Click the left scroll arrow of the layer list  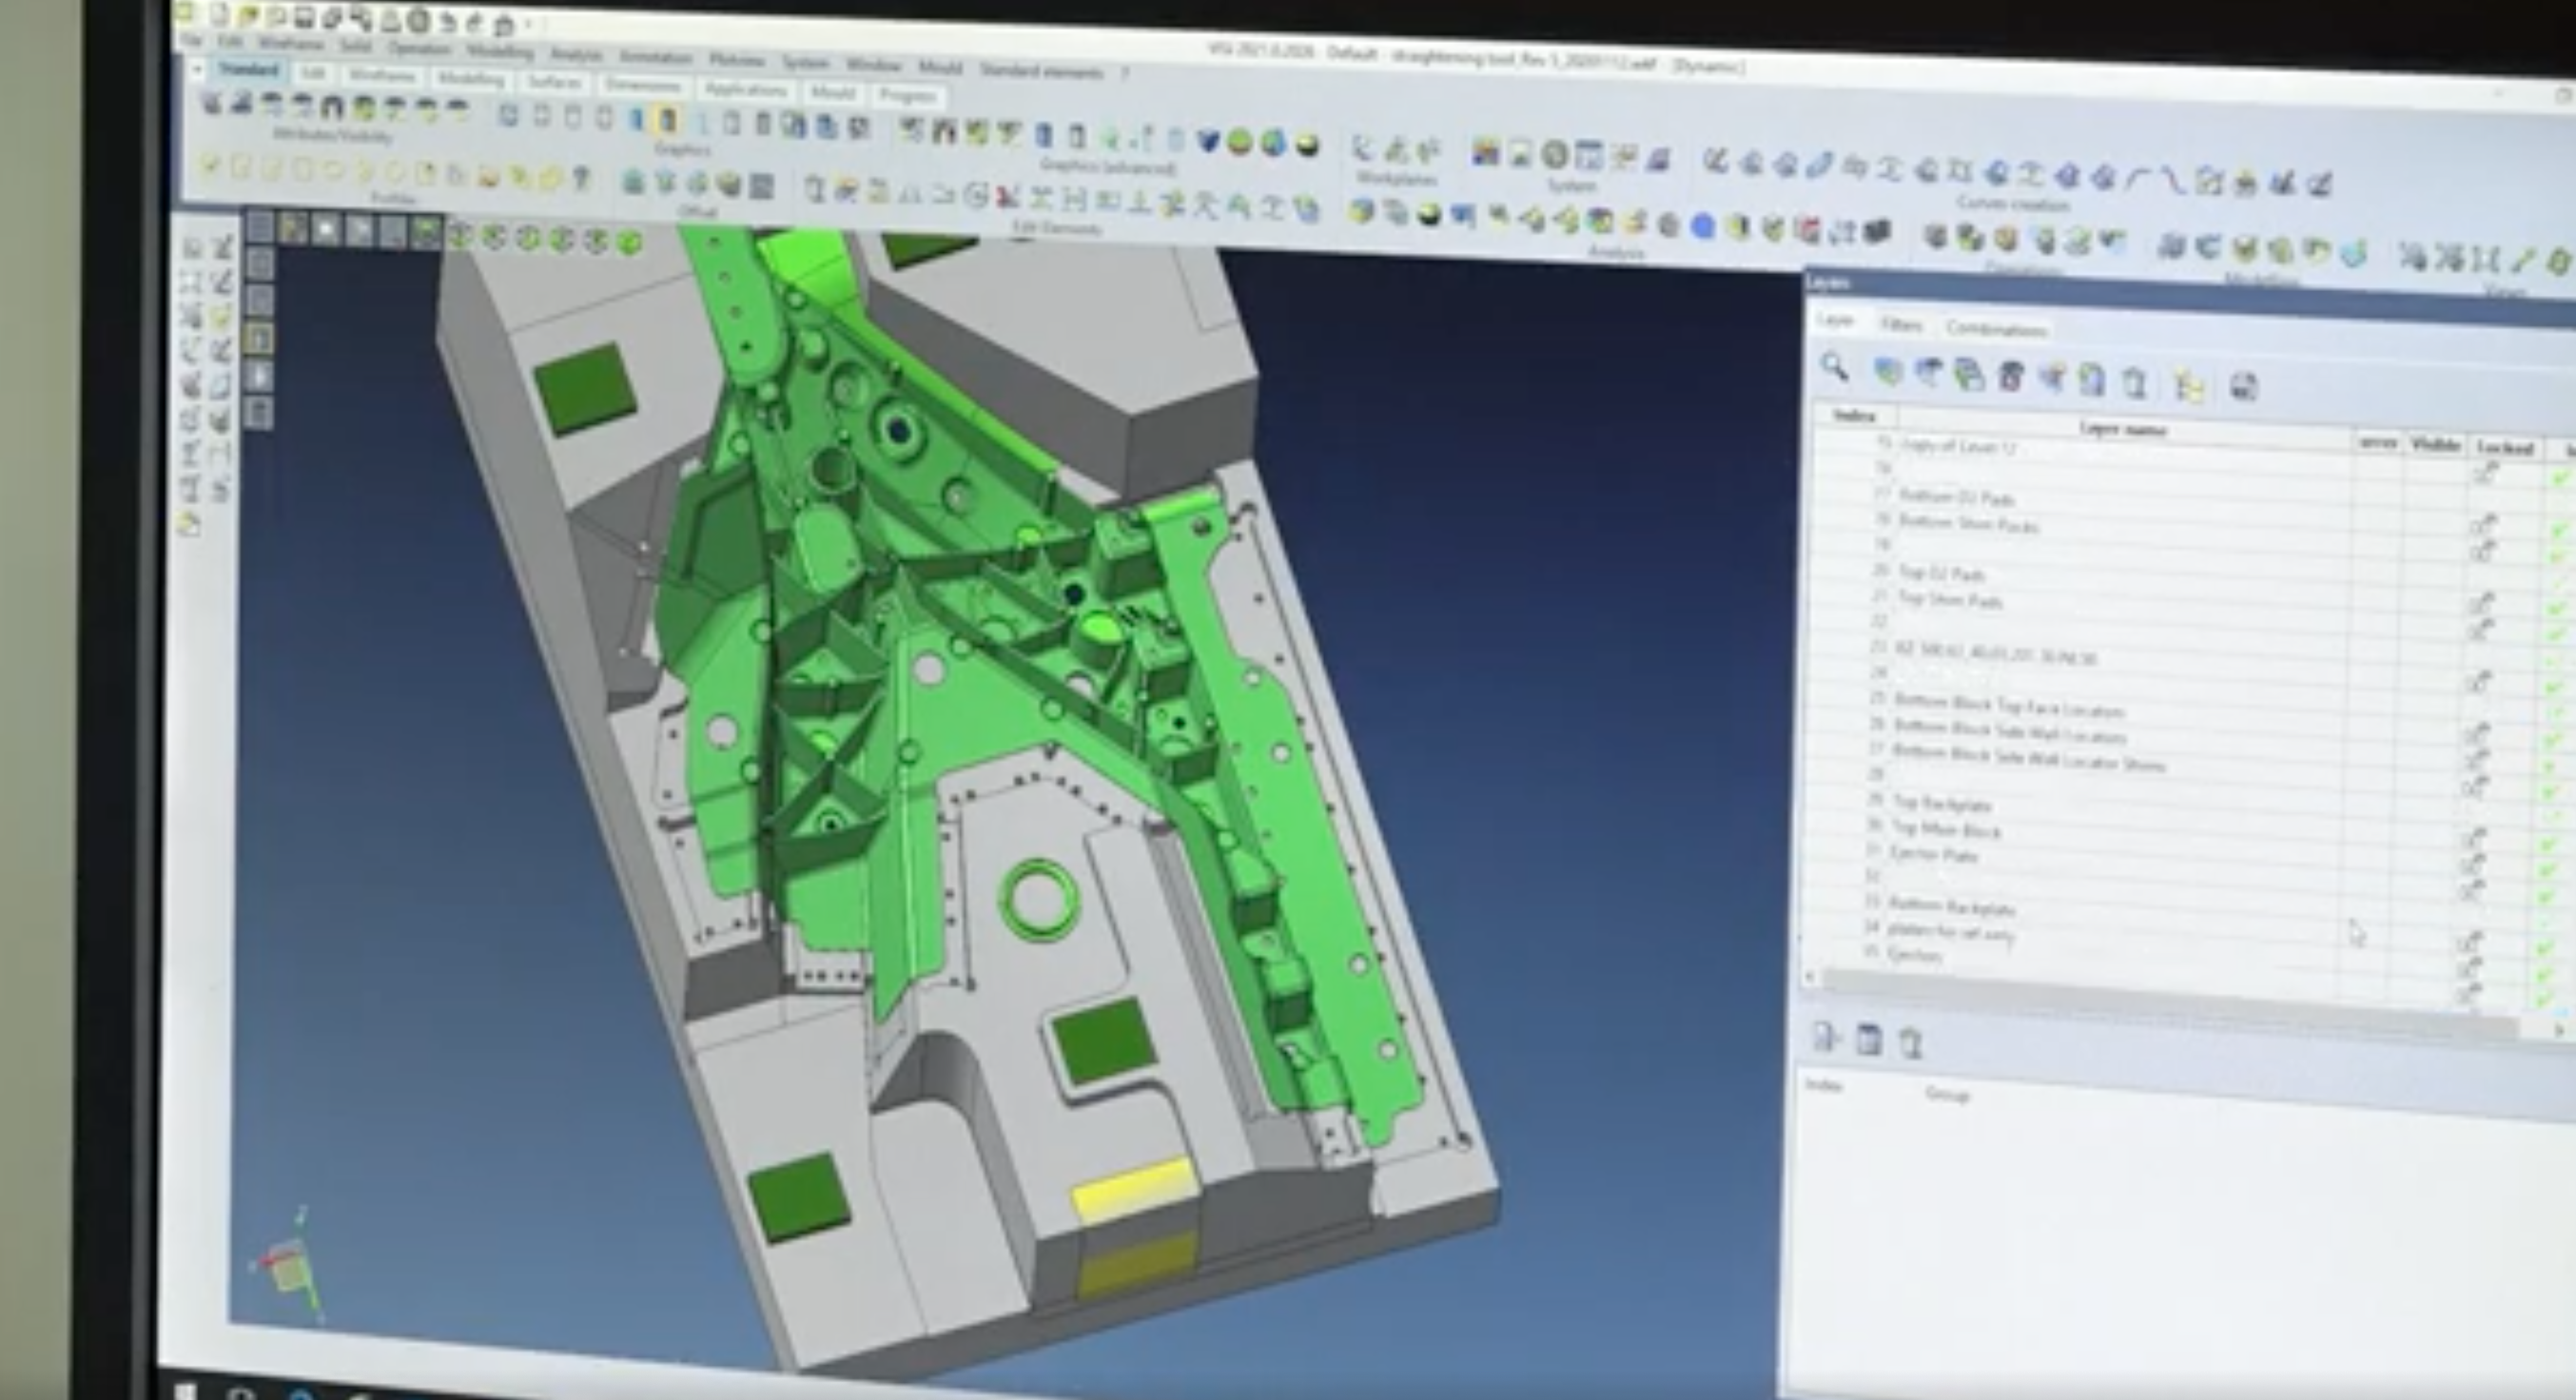[1811, 975]
